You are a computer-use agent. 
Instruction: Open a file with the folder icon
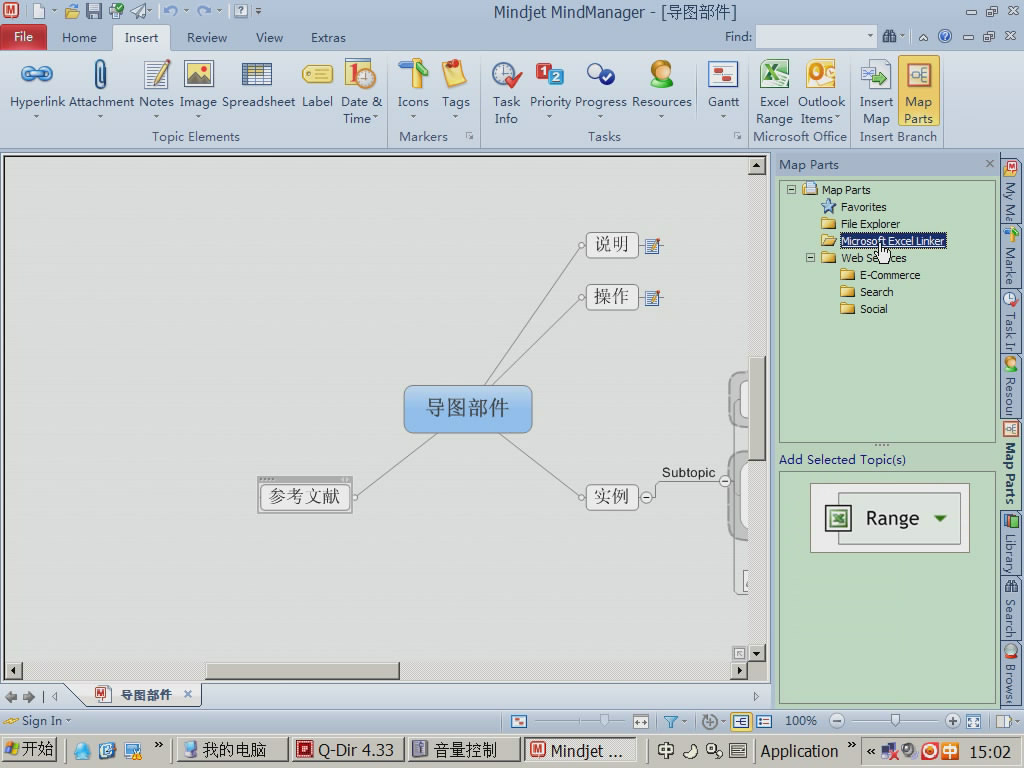(x=72, y=11)
